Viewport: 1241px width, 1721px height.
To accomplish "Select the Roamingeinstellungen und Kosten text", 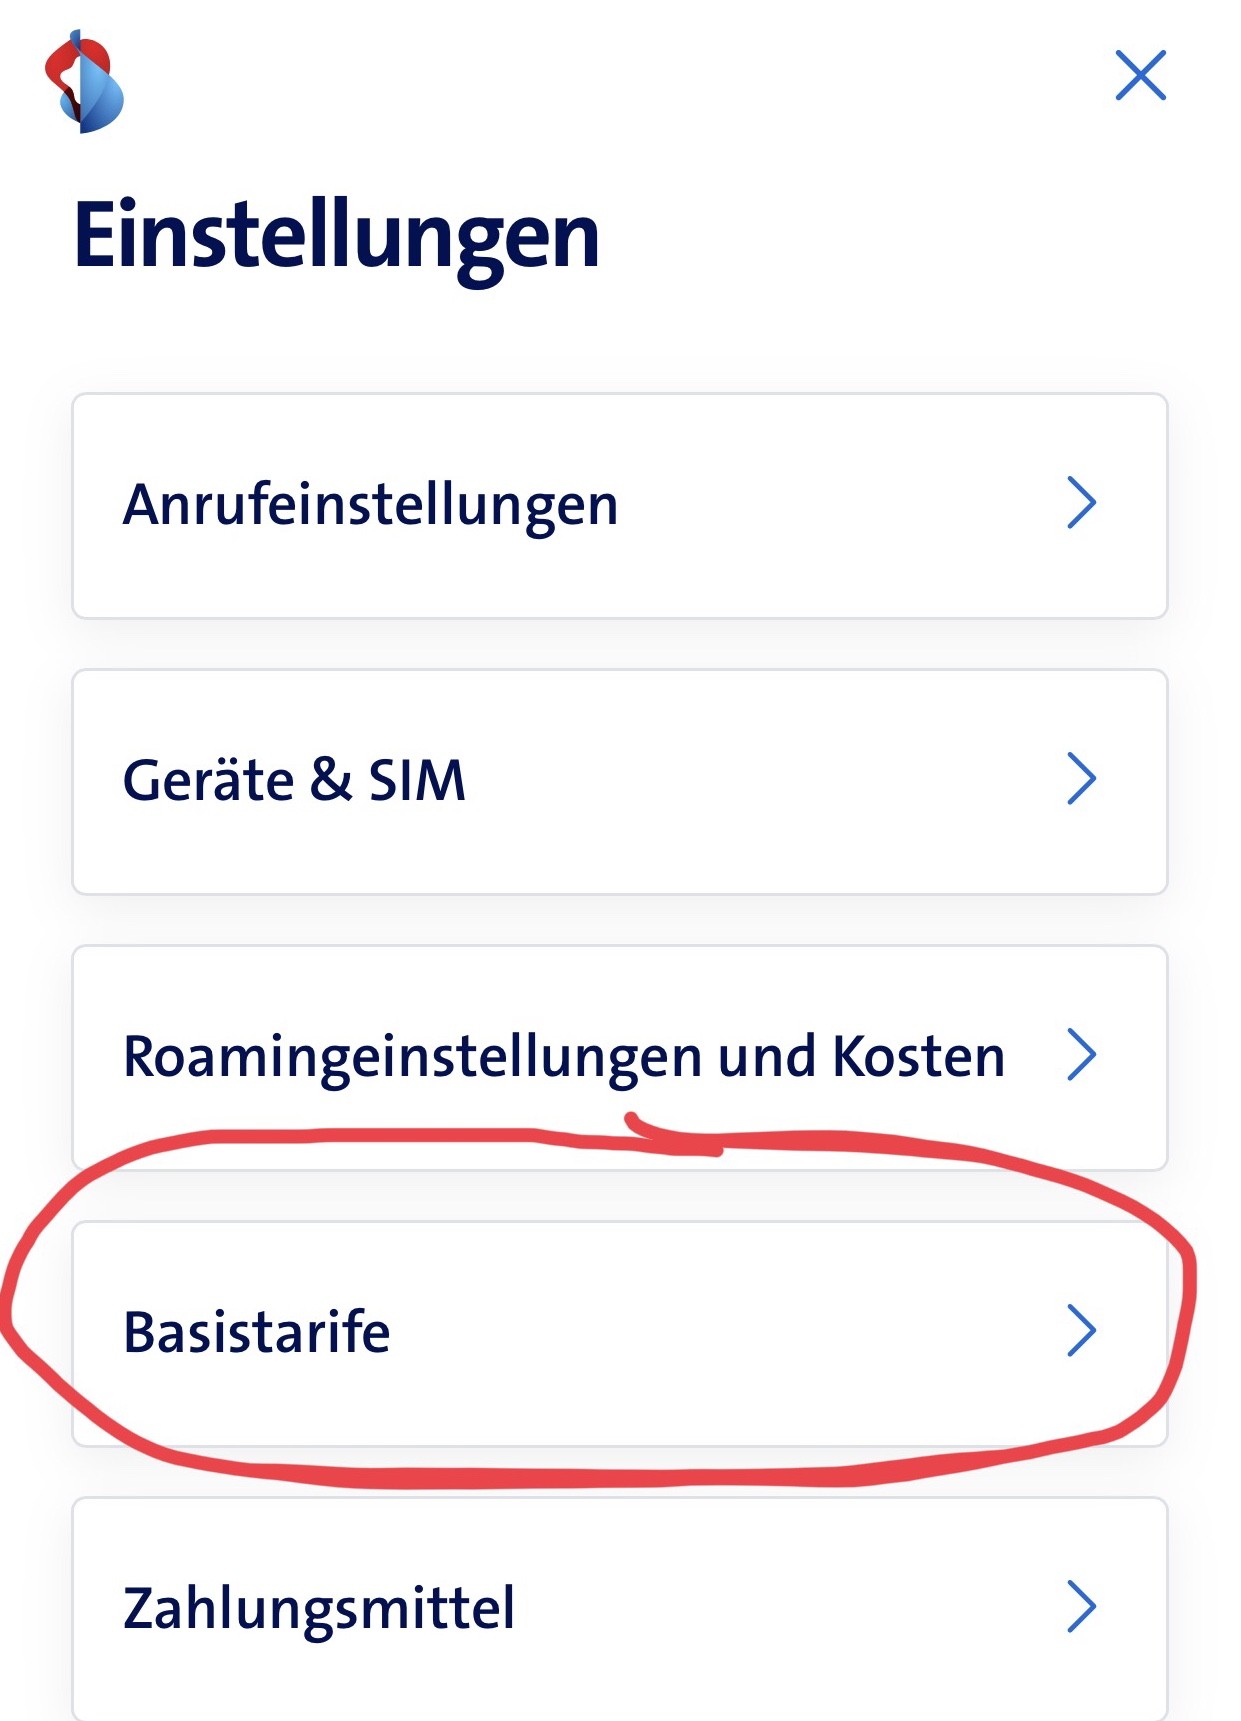I will click(x=563, y=1056).
